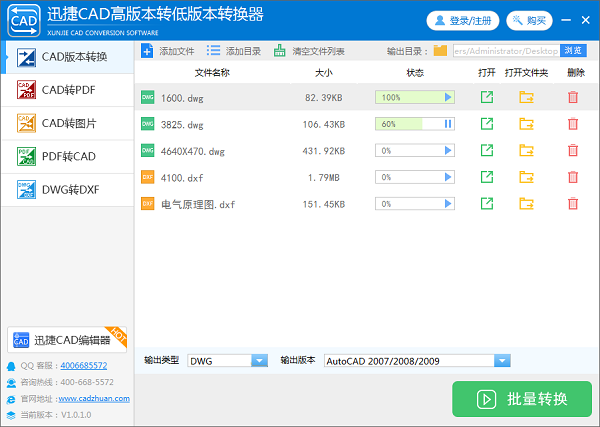Click the DWG file icon of 1600.dwg
This screenshot has height=427, width=600.
point(148,97)
